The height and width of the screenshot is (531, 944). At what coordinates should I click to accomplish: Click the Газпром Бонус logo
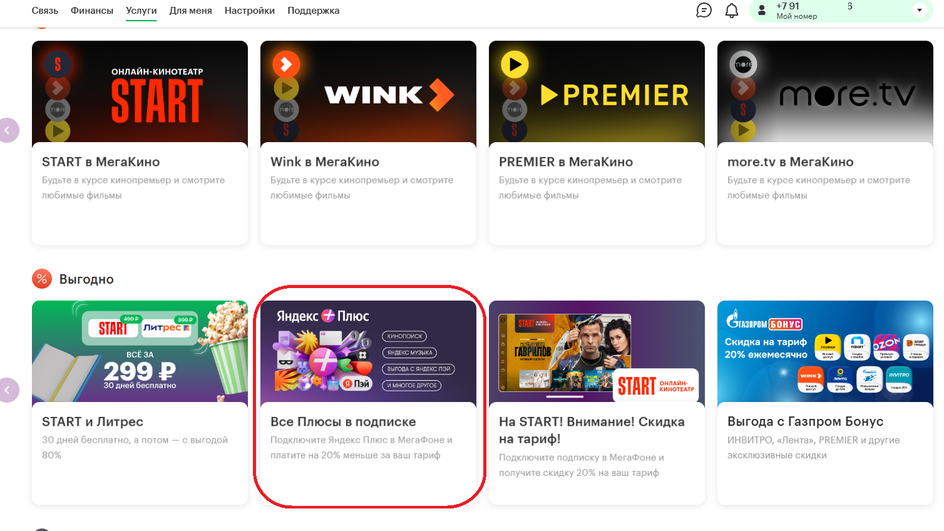coord(765,320)
